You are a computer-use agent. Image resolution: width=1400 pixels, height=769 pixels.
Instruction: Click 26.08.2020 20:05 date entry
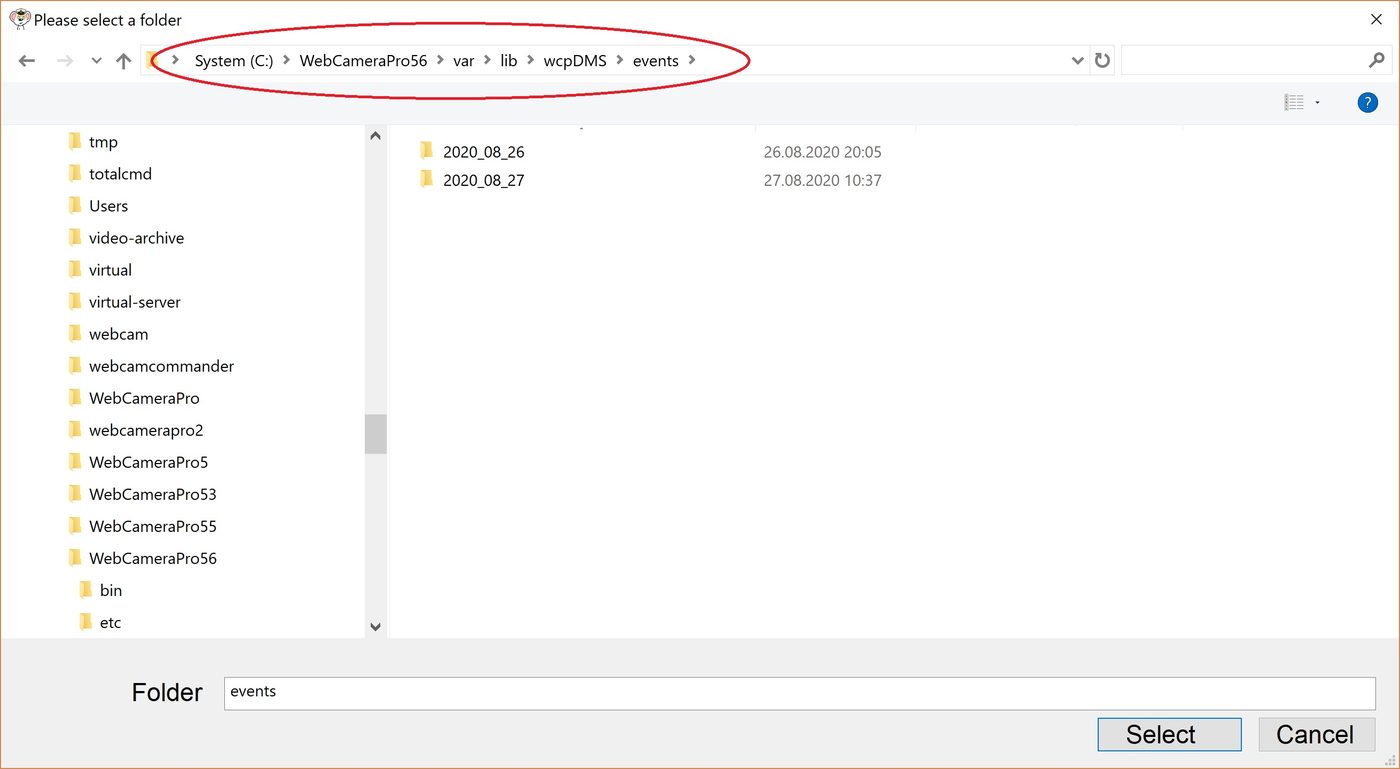coord(822,152)
